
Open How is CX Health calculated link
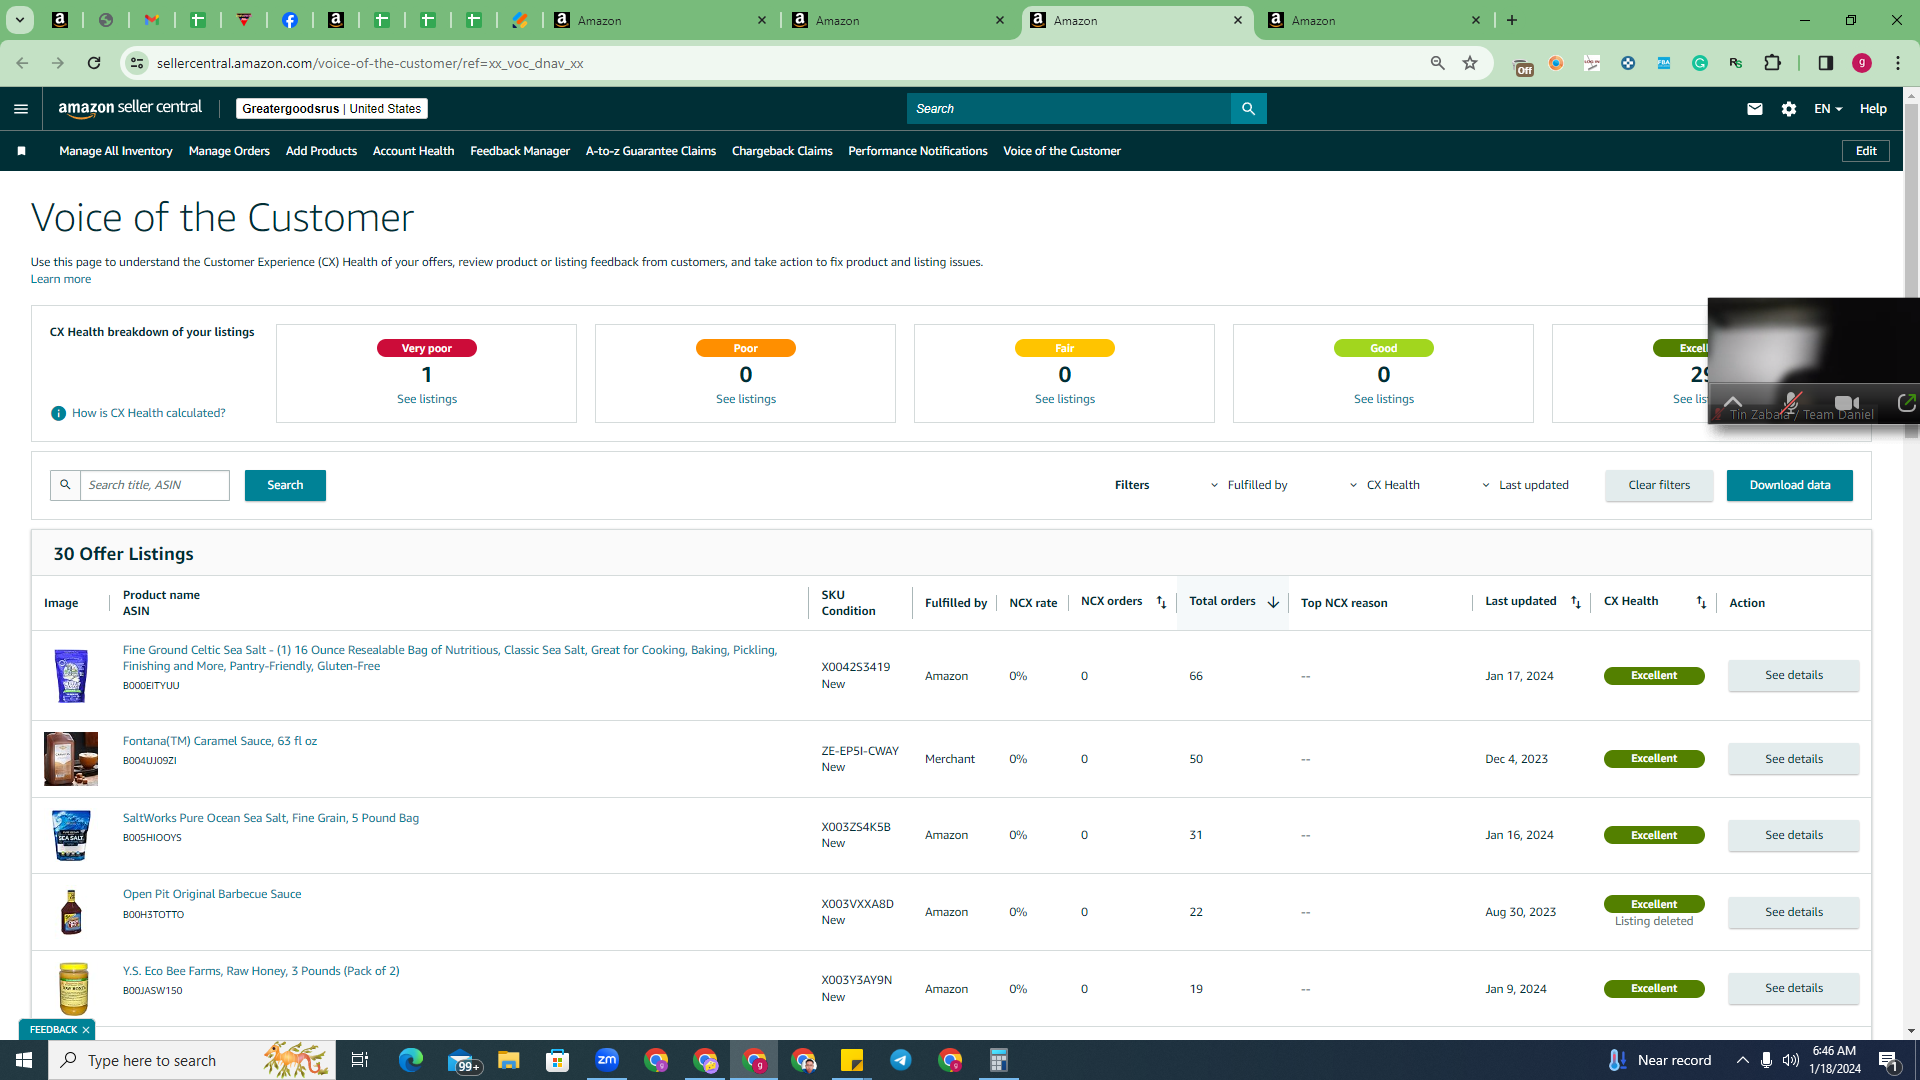pyautogui.click(x=148, y=413)
